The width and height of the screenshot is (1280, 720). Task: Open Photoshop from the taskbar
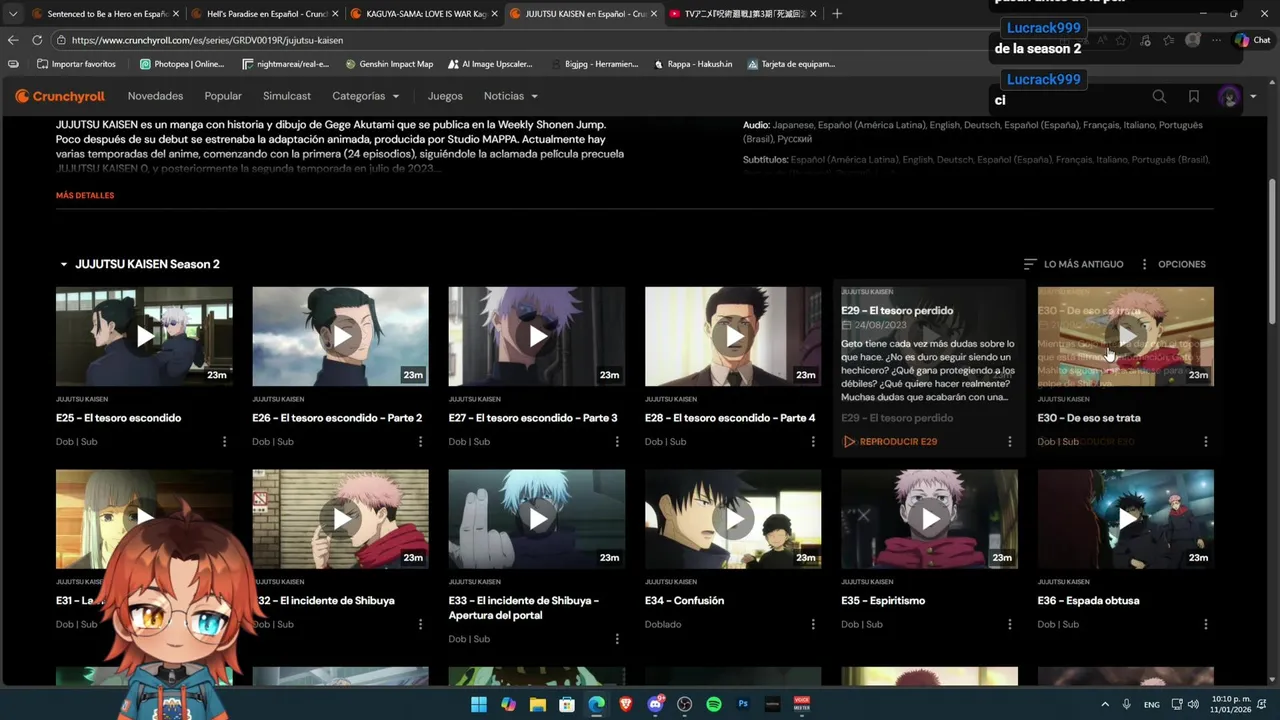(743, 704)
